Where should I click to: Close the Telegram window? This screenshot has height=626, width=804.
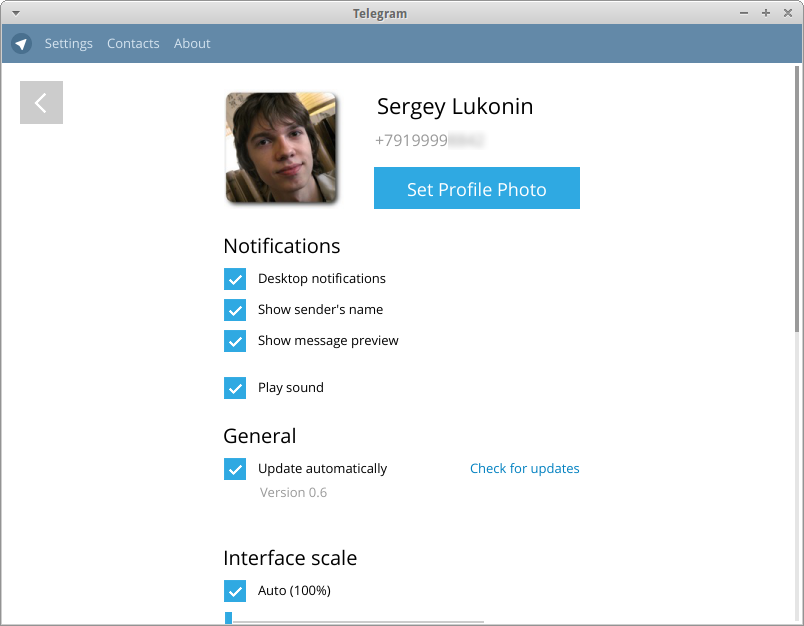(788, 13)
